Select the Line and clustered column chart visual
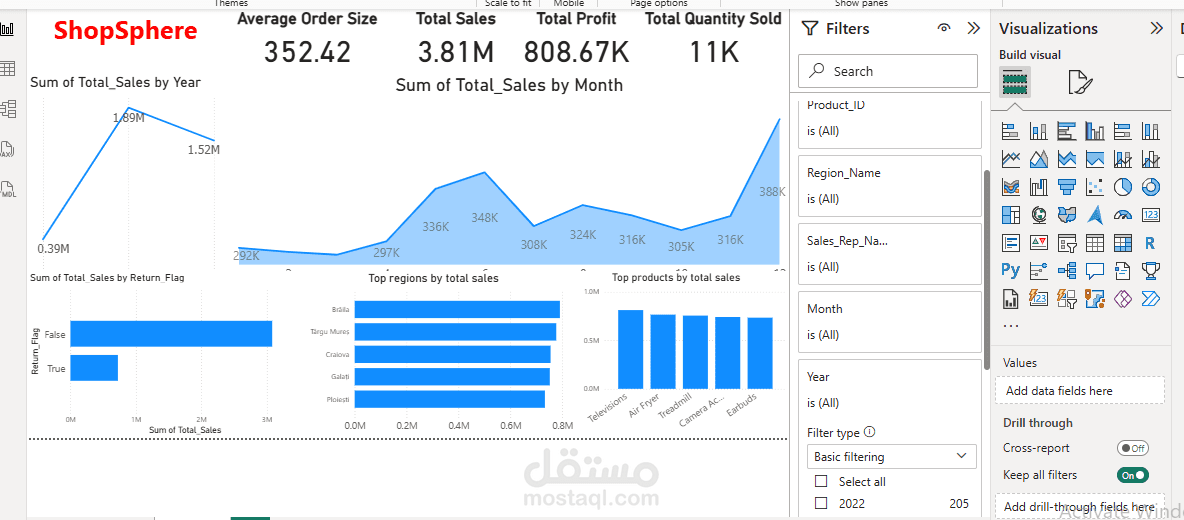 point(1151,158)
